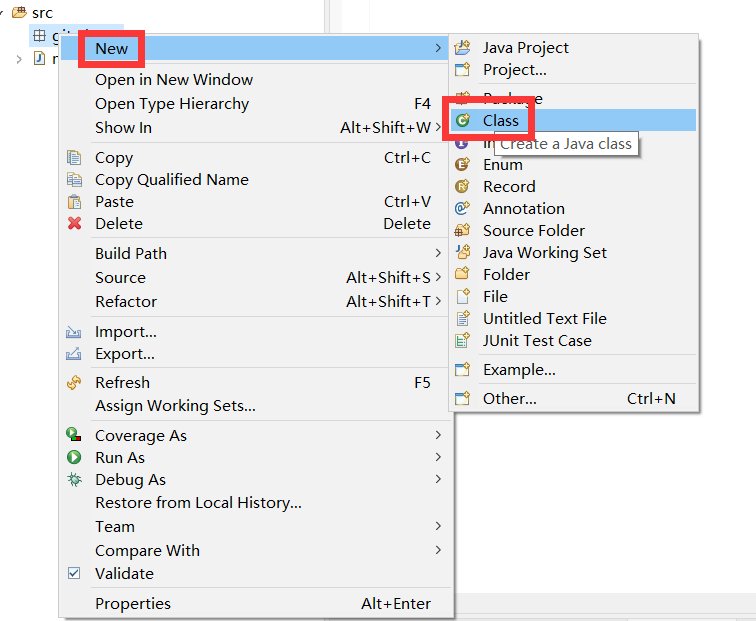Click the Refresh arrows icon
The image size is (756, 621).
click(x=74, y=383)
